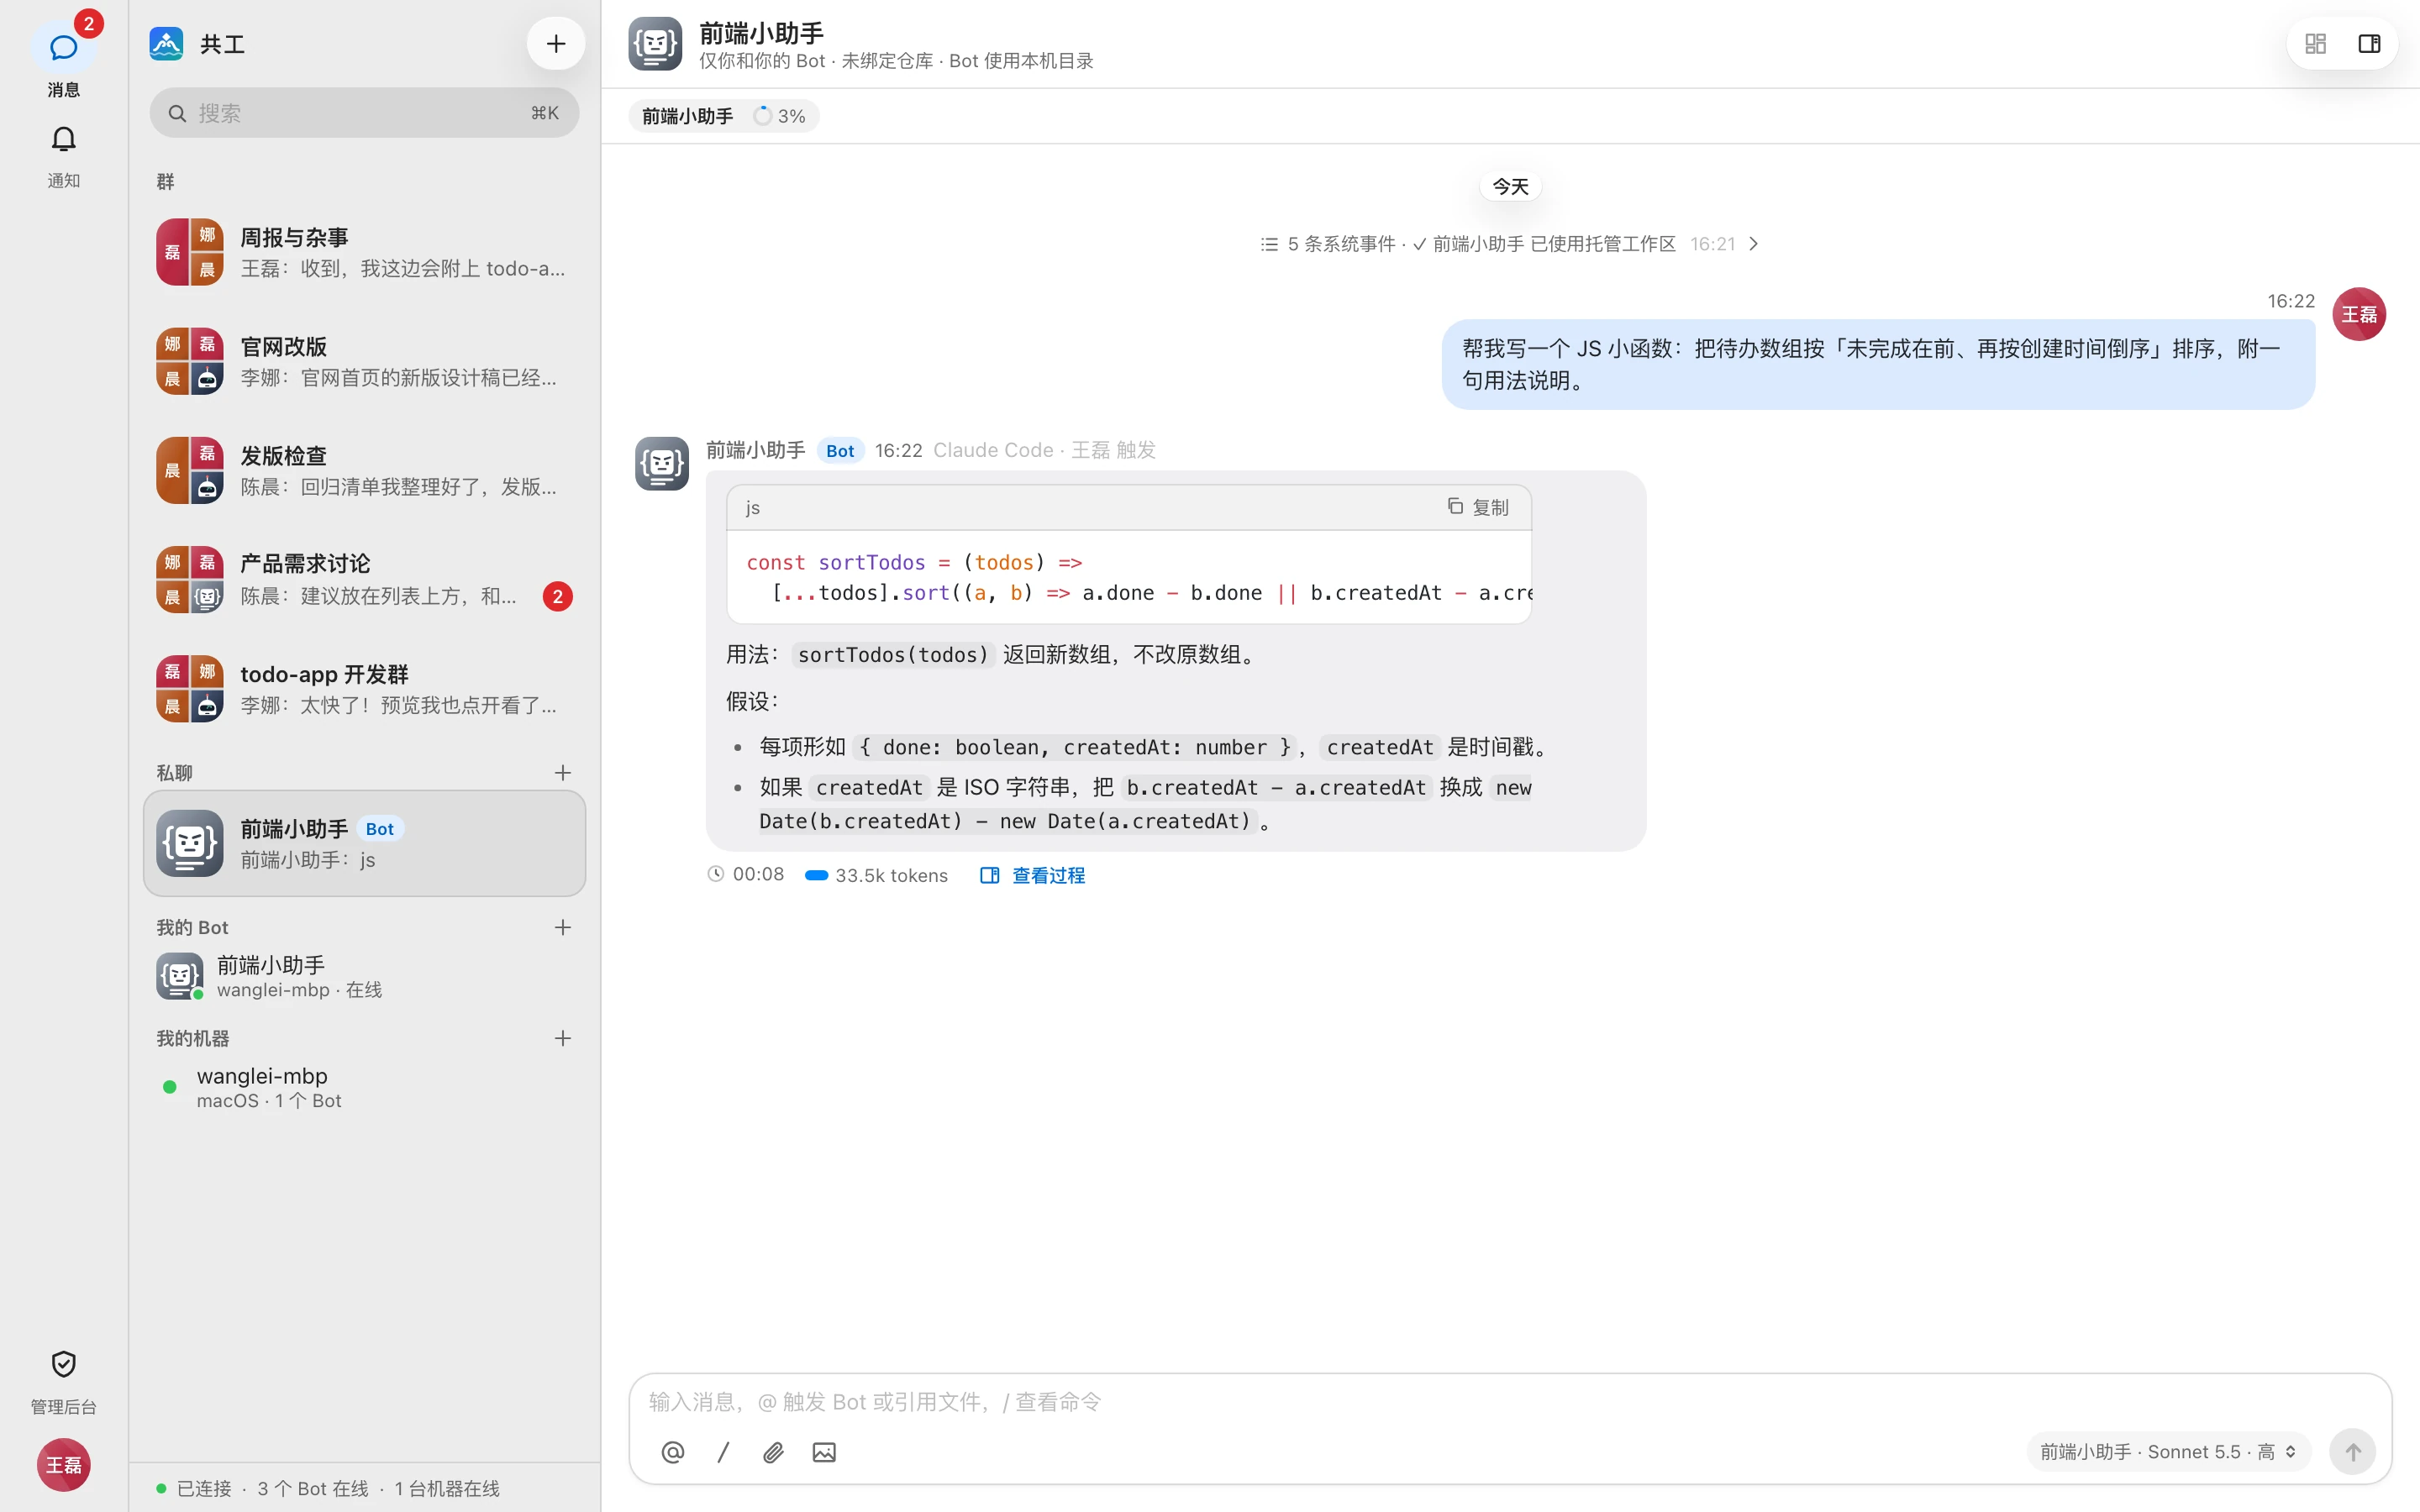Click the 搜索 search field

364,113
